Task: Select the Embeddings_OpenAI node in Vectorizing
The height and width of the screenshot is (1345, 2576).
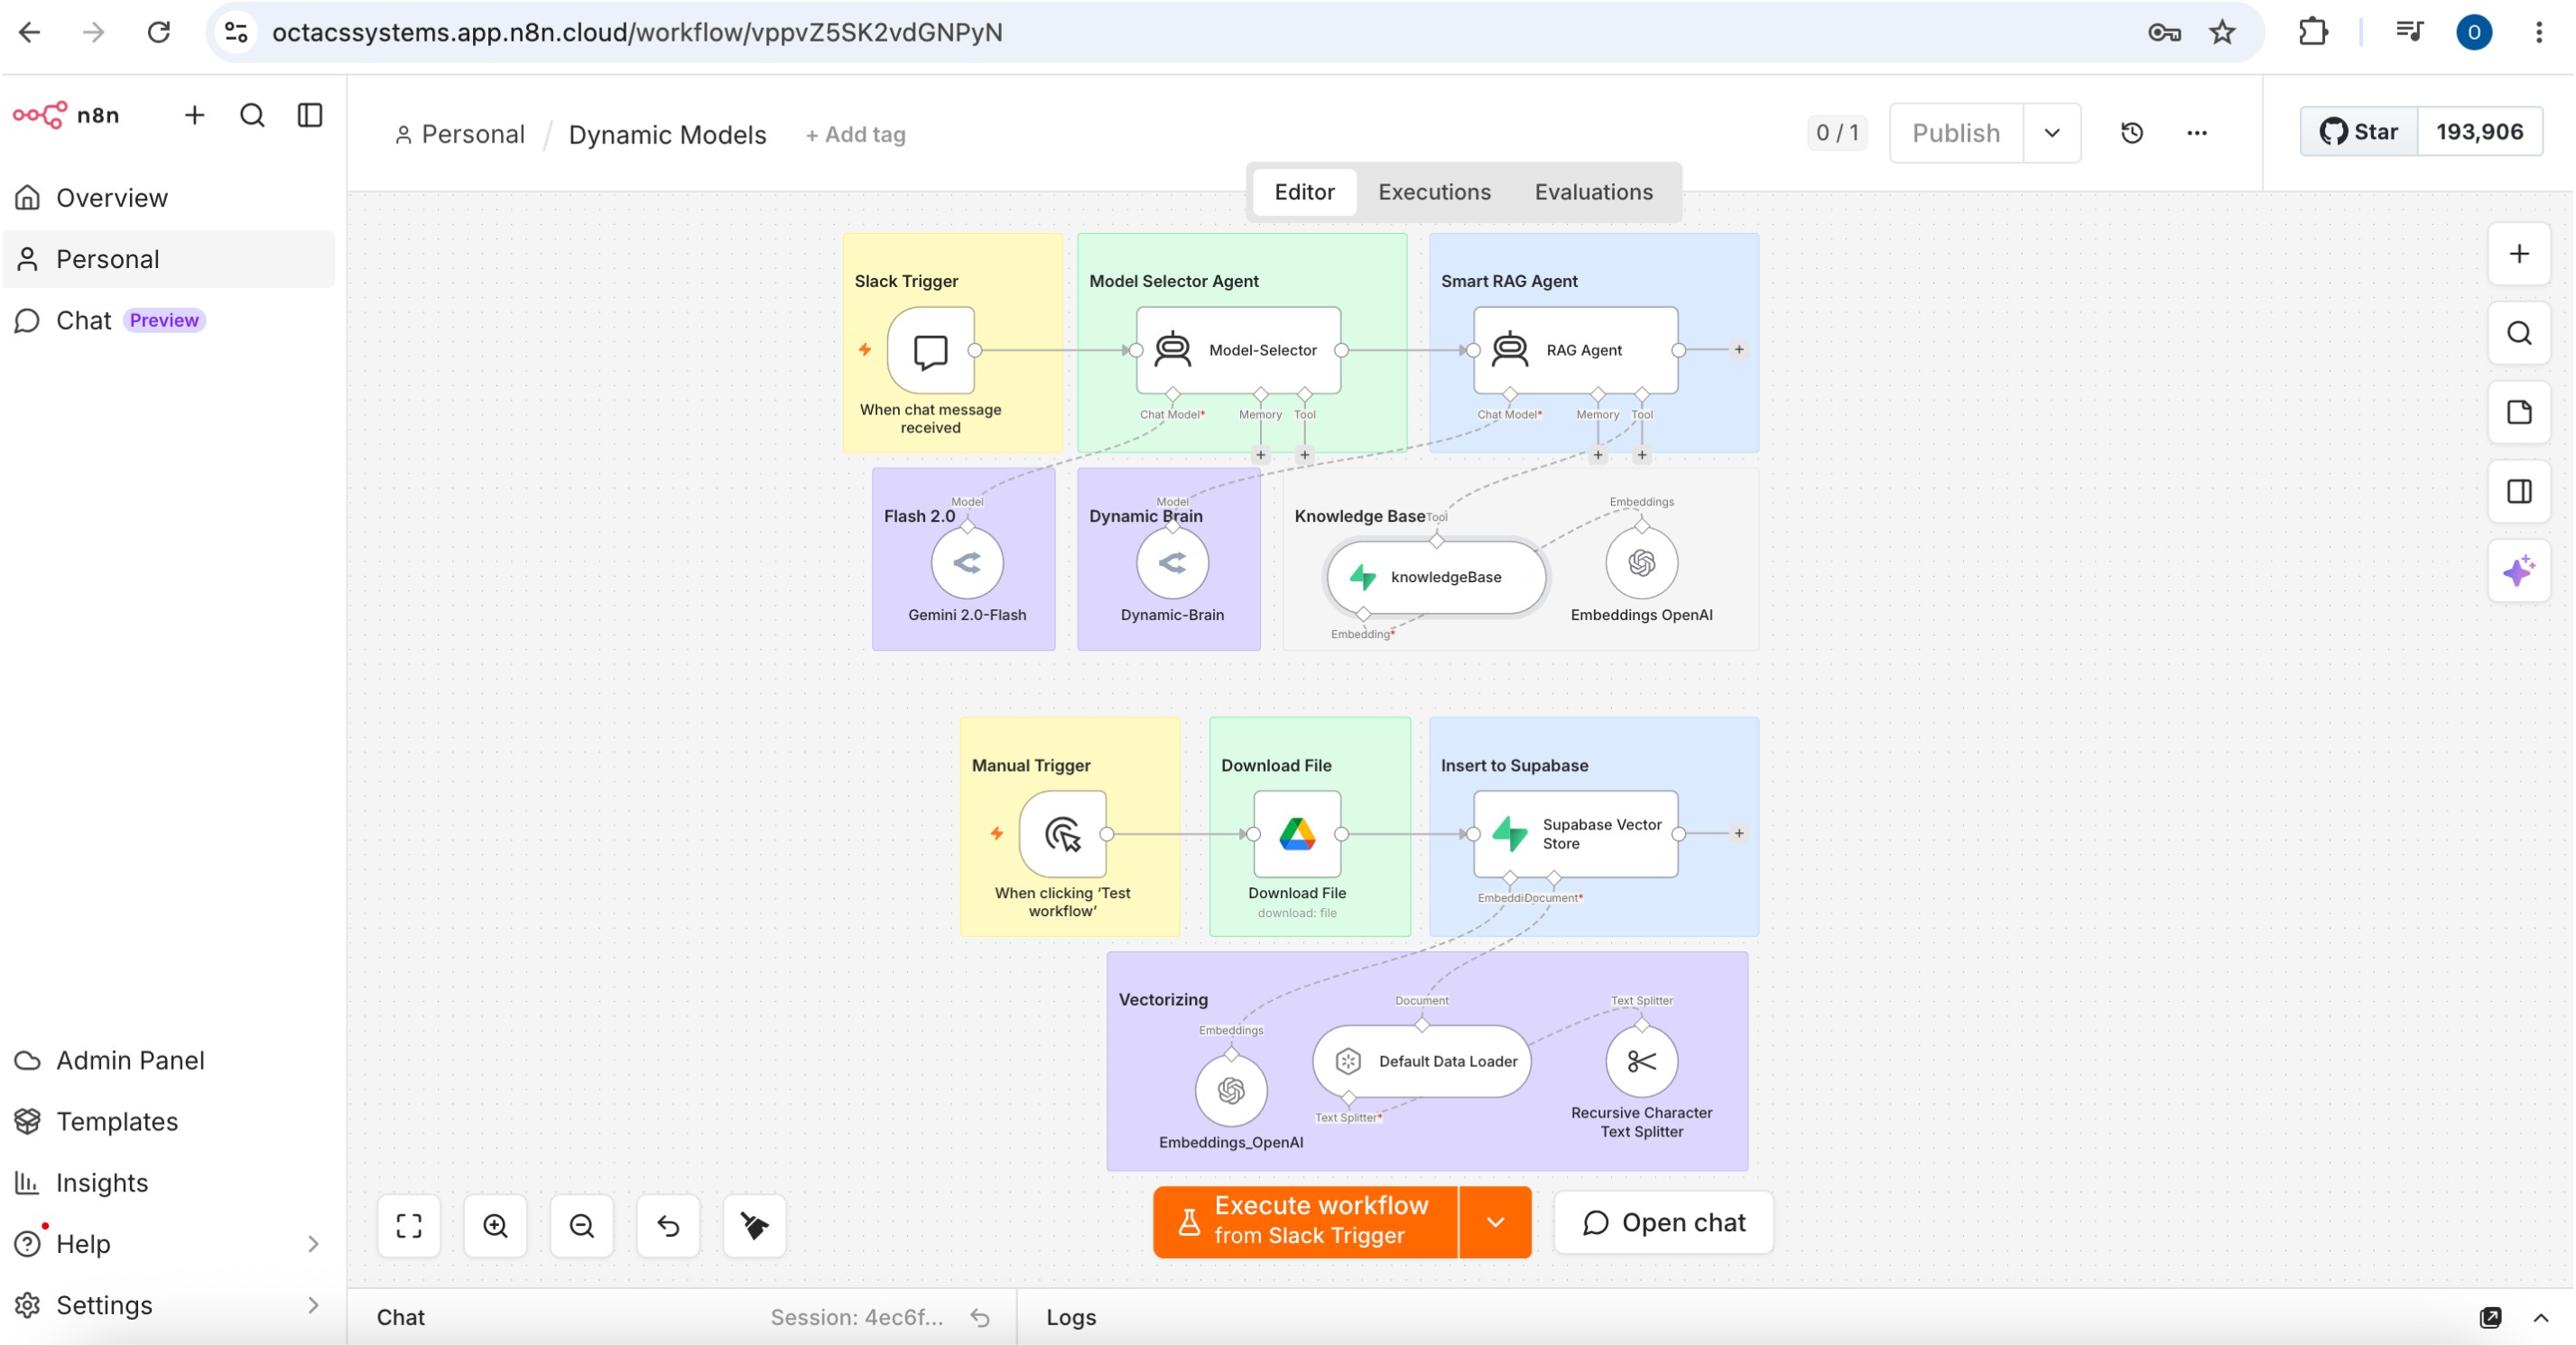Action: click(x=1231, y=1090)
